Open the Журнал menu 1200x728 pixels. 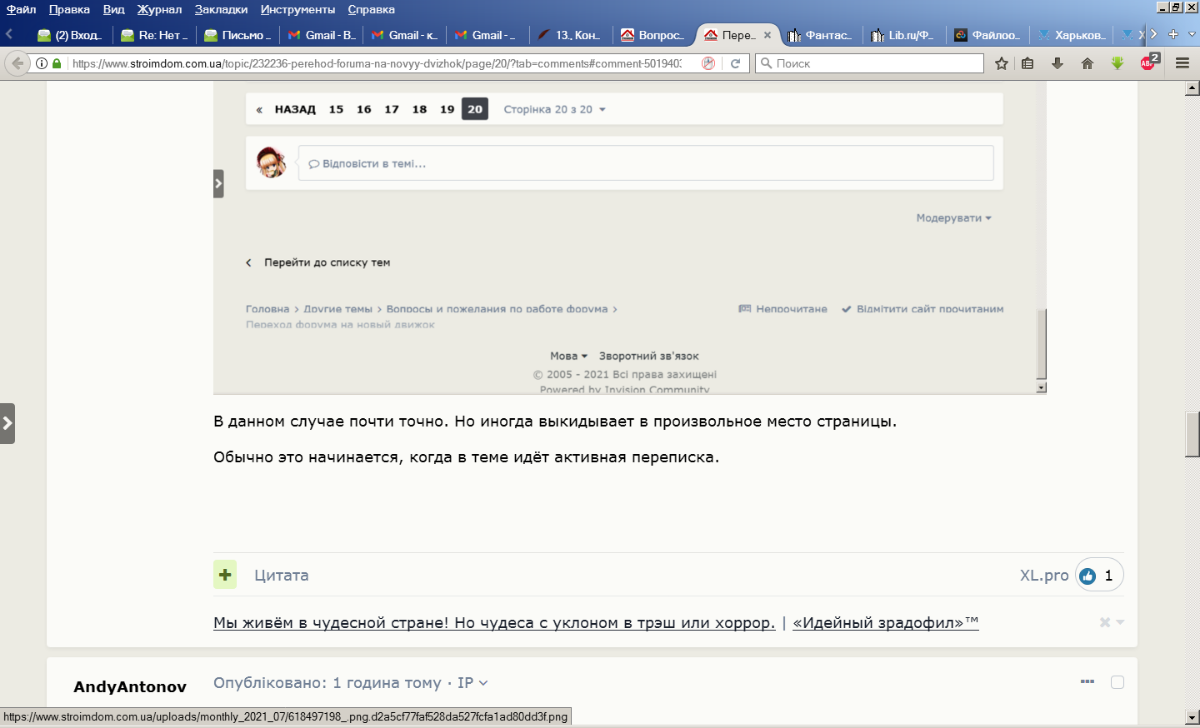pyautogui.click(x=160, y=9)
